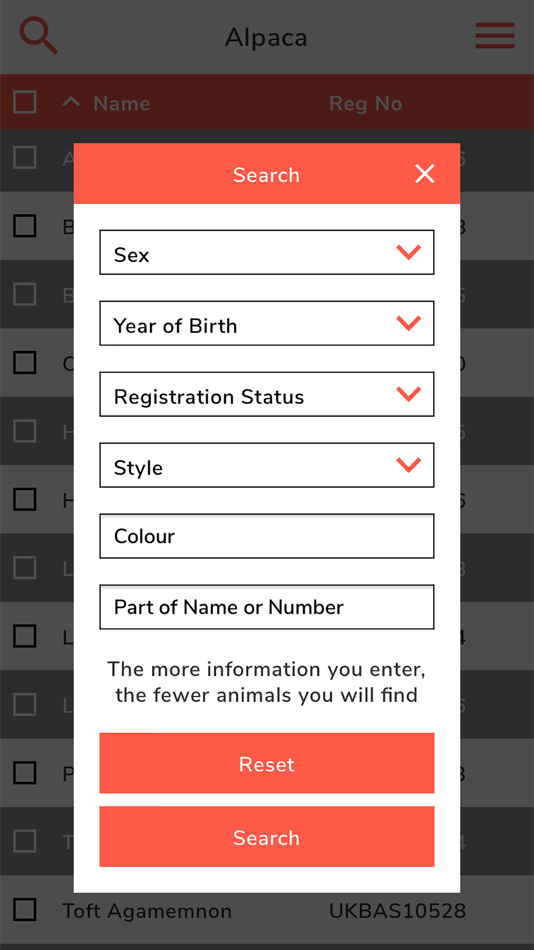Toggle the first row checkbox
This screenshot has height=950, width=534.
[x=25, y=158]
